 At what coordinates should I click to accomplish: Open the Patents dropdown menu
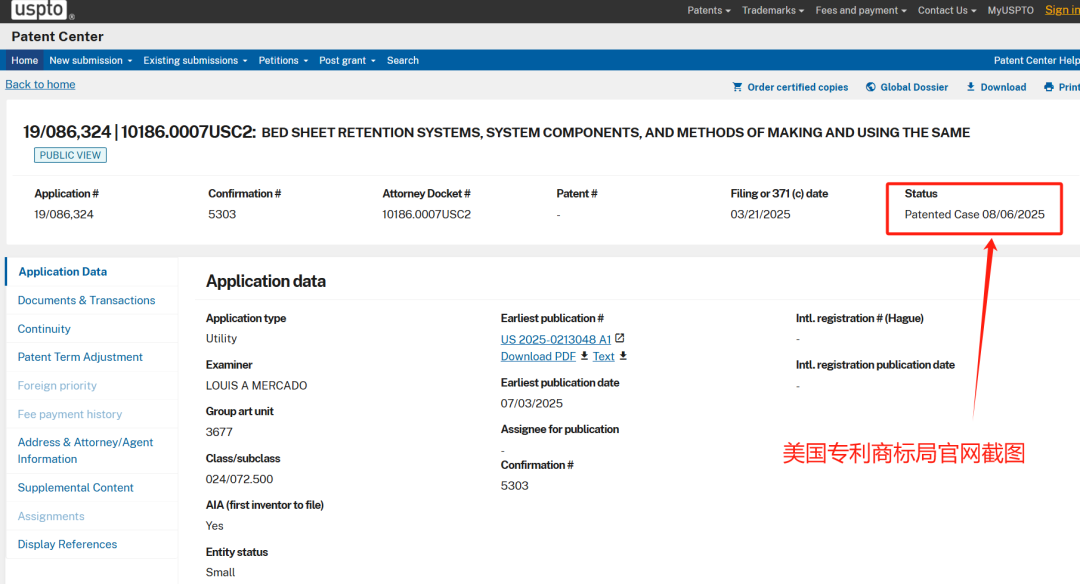click(x=709, y=10)
